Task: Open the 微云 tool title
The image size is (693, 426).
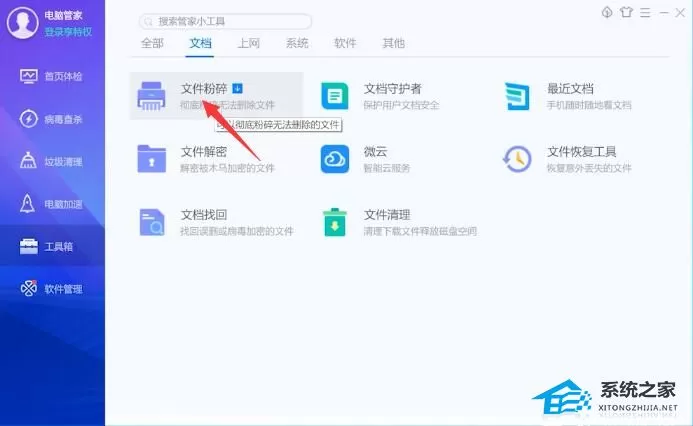Action: tap(375, 152)
